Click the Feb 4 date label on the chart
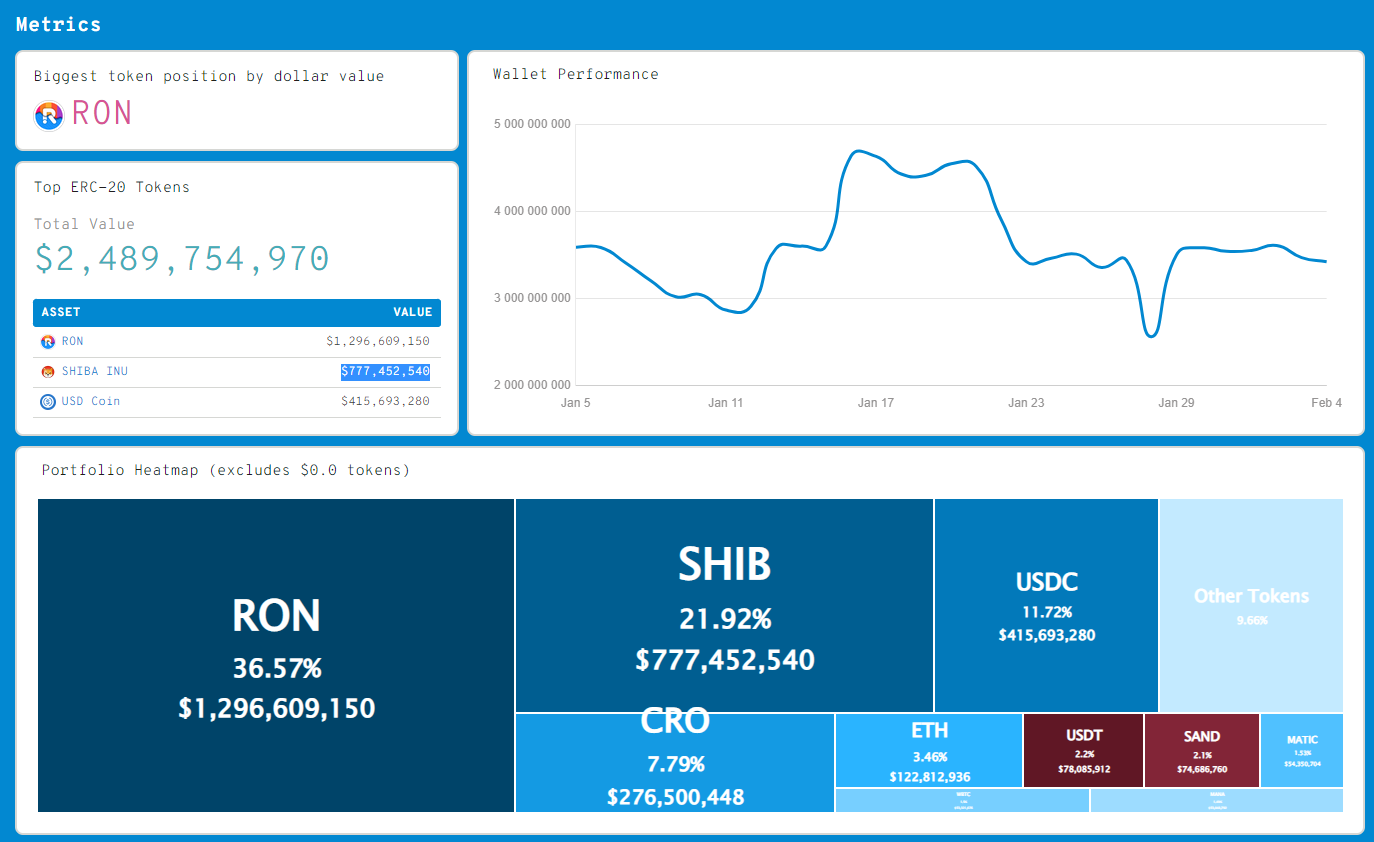The image size is (1374, 842). tap(1326, 403)
